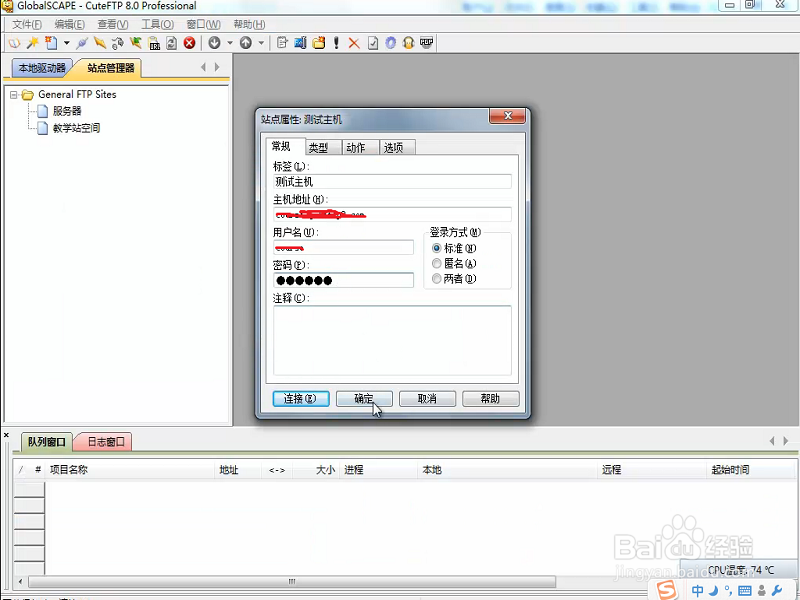Click the headphones support toolbar icon
The height and width of the screenshot is (600, 800).
(x=408, y=43)
